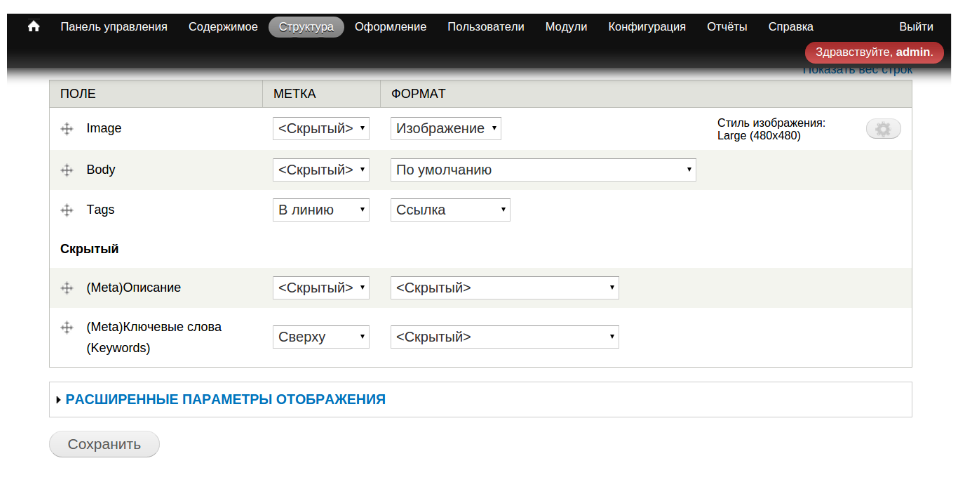
Task: Open Tags format dropdown 'Ссылка'
Action: click(450, 210)
